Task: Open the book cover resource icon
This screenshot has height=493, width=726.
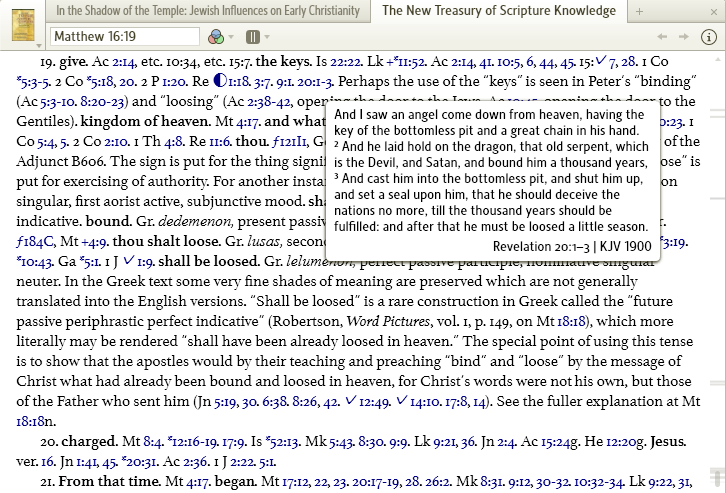Action: pyautogui.click(x=23, y=24)
